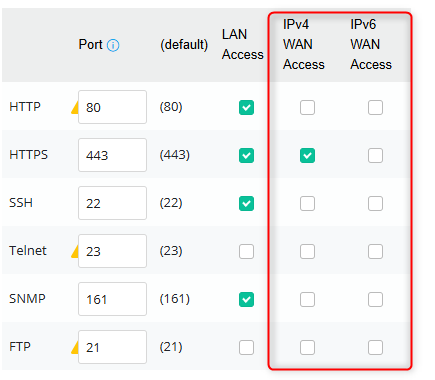Enable HTTP IPv4 WAN Access
Screen dimensions: 435x380
click(307, 107)
